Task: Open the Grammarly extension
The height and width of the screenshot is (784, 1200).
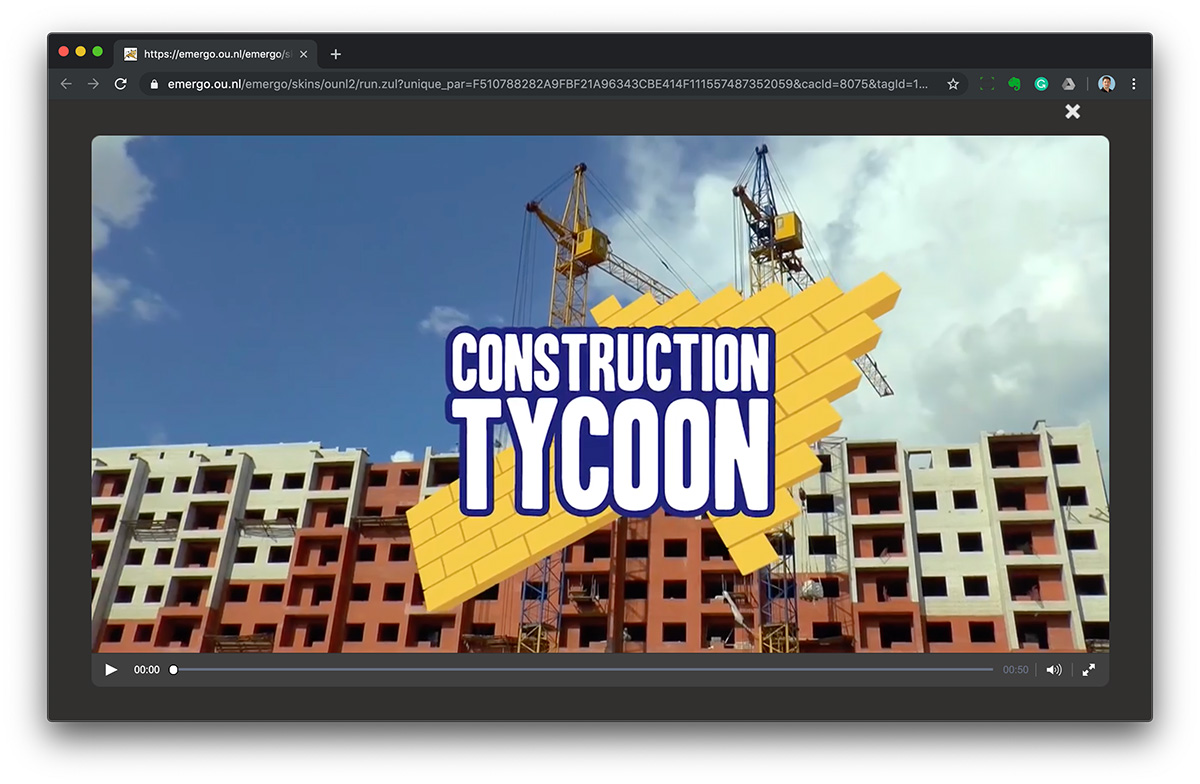Action: (1040, 84)
